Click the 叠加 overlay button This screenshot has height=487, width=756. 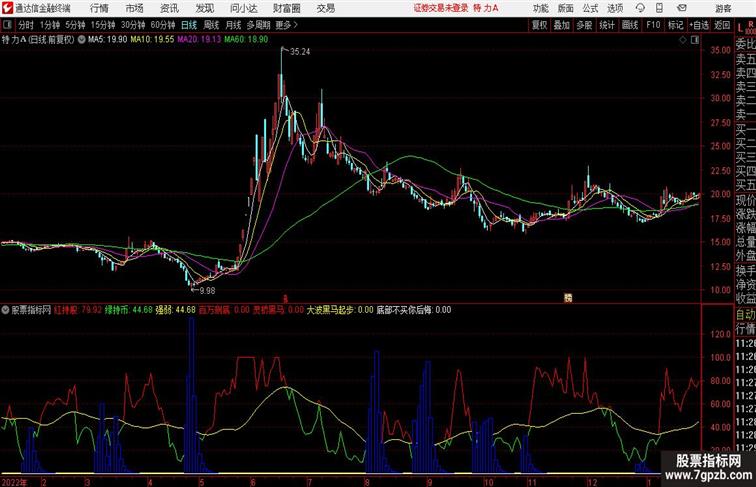pos(562,25)
